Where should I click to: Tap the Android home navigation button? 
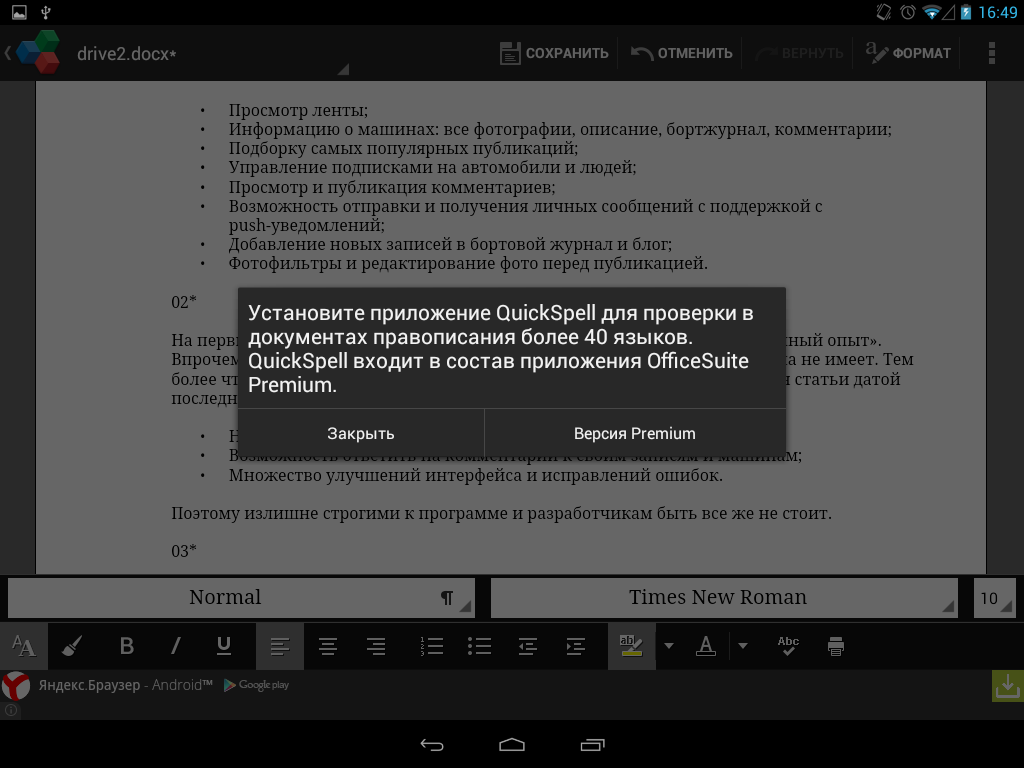[x=512, y=744]
